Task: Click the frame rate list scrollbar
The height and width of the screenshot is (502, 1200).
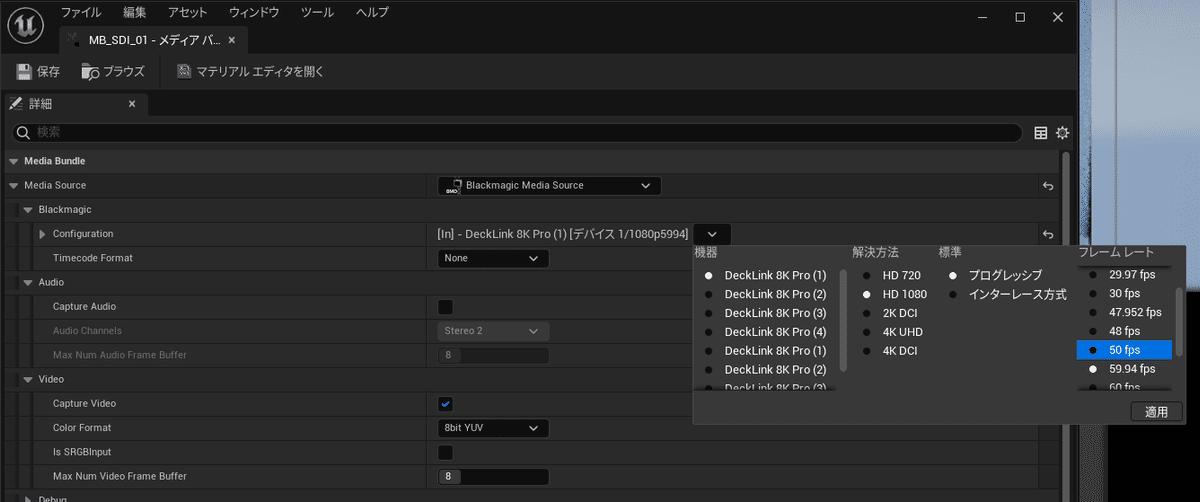Action: [1179, 322]
